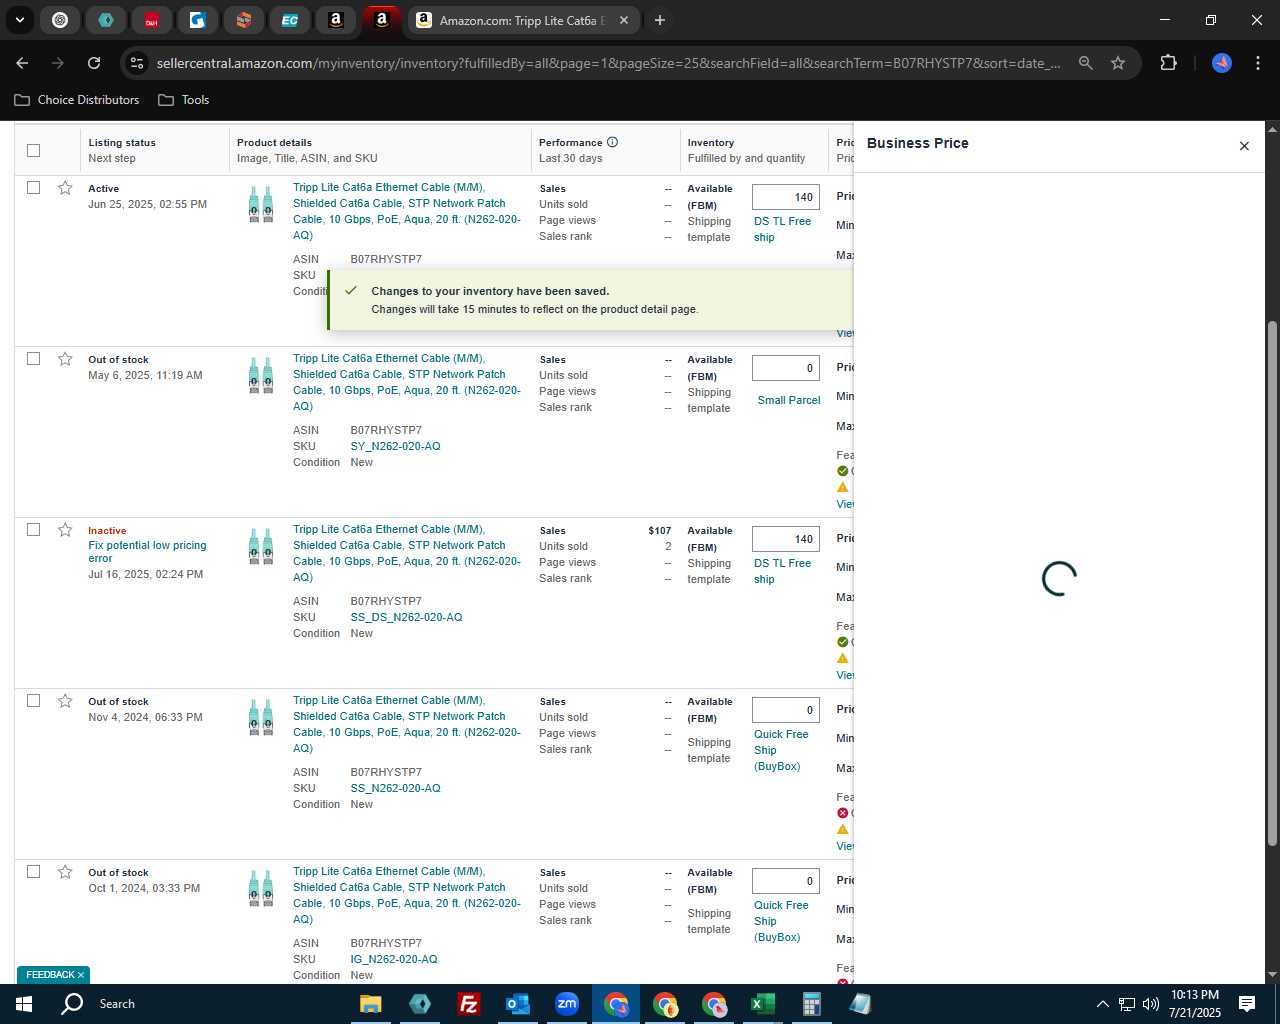Reload the Seller Central page
Image resolution: width=1280 pixels, height=1024 pixels.
(94, 63)
